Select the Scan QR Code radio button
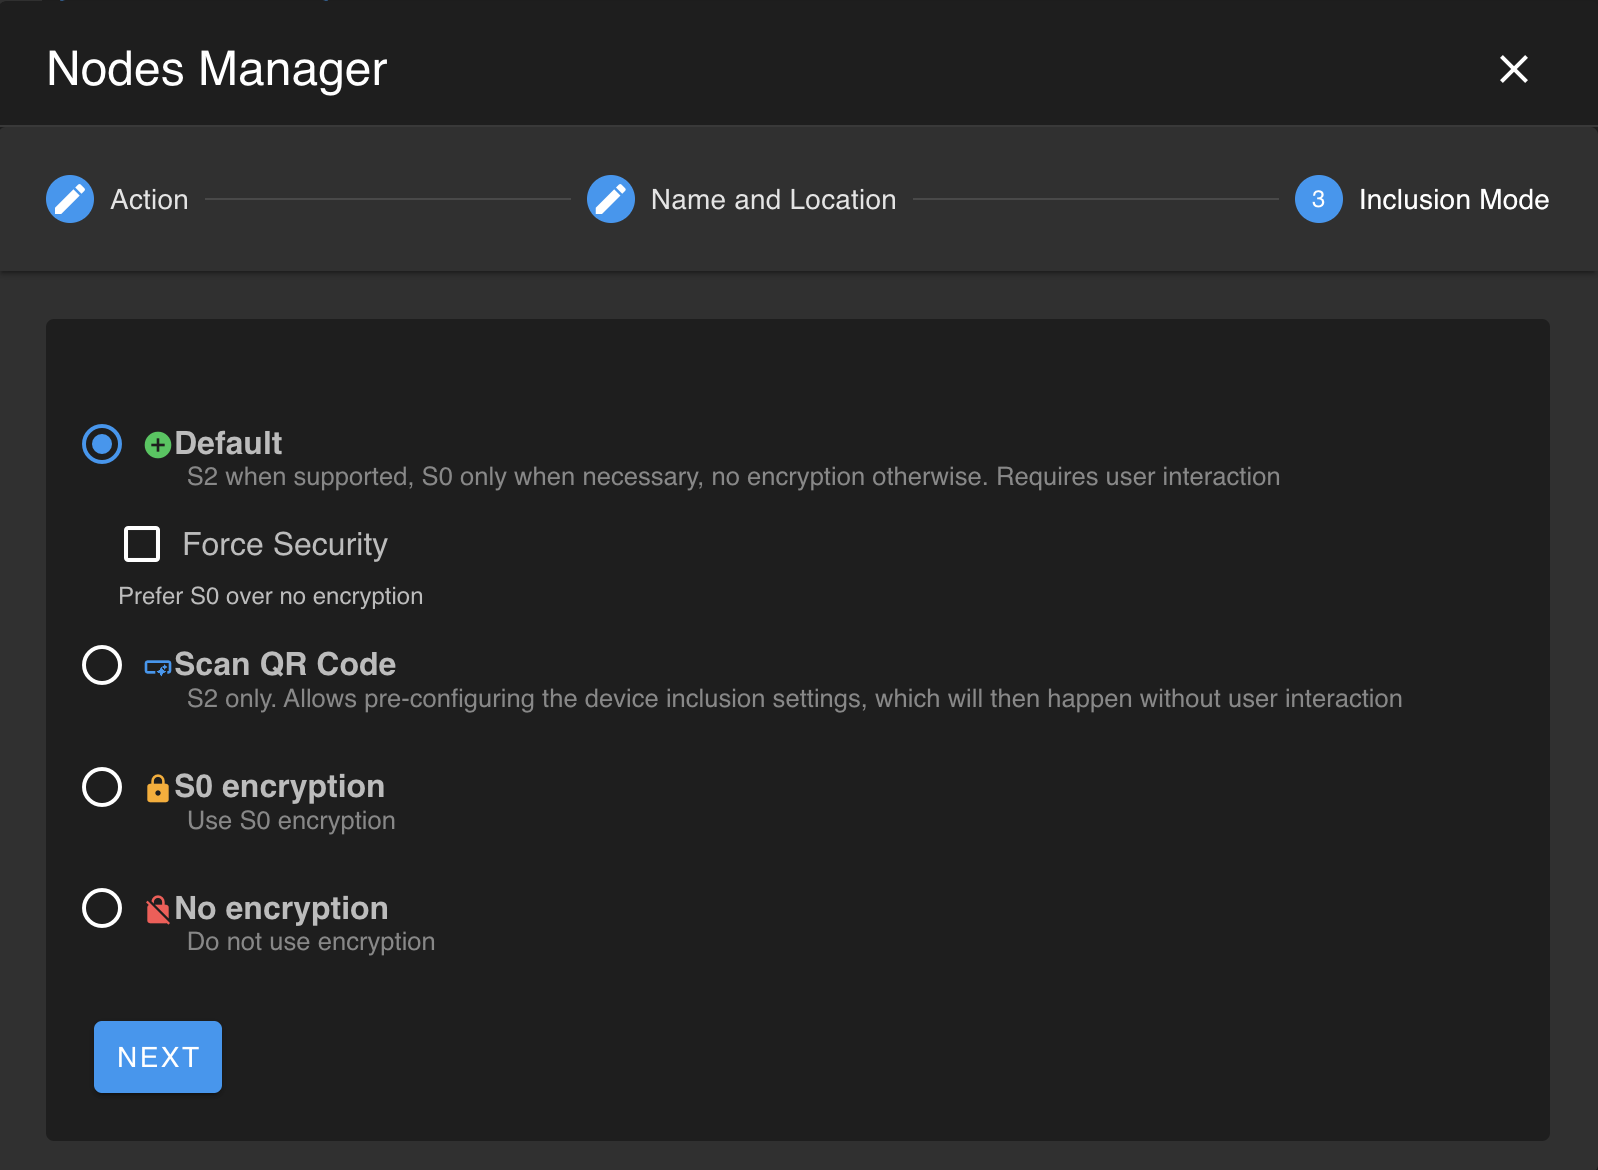The width and height of the screenshot is (1598, 1170). (x=102, y=665)
